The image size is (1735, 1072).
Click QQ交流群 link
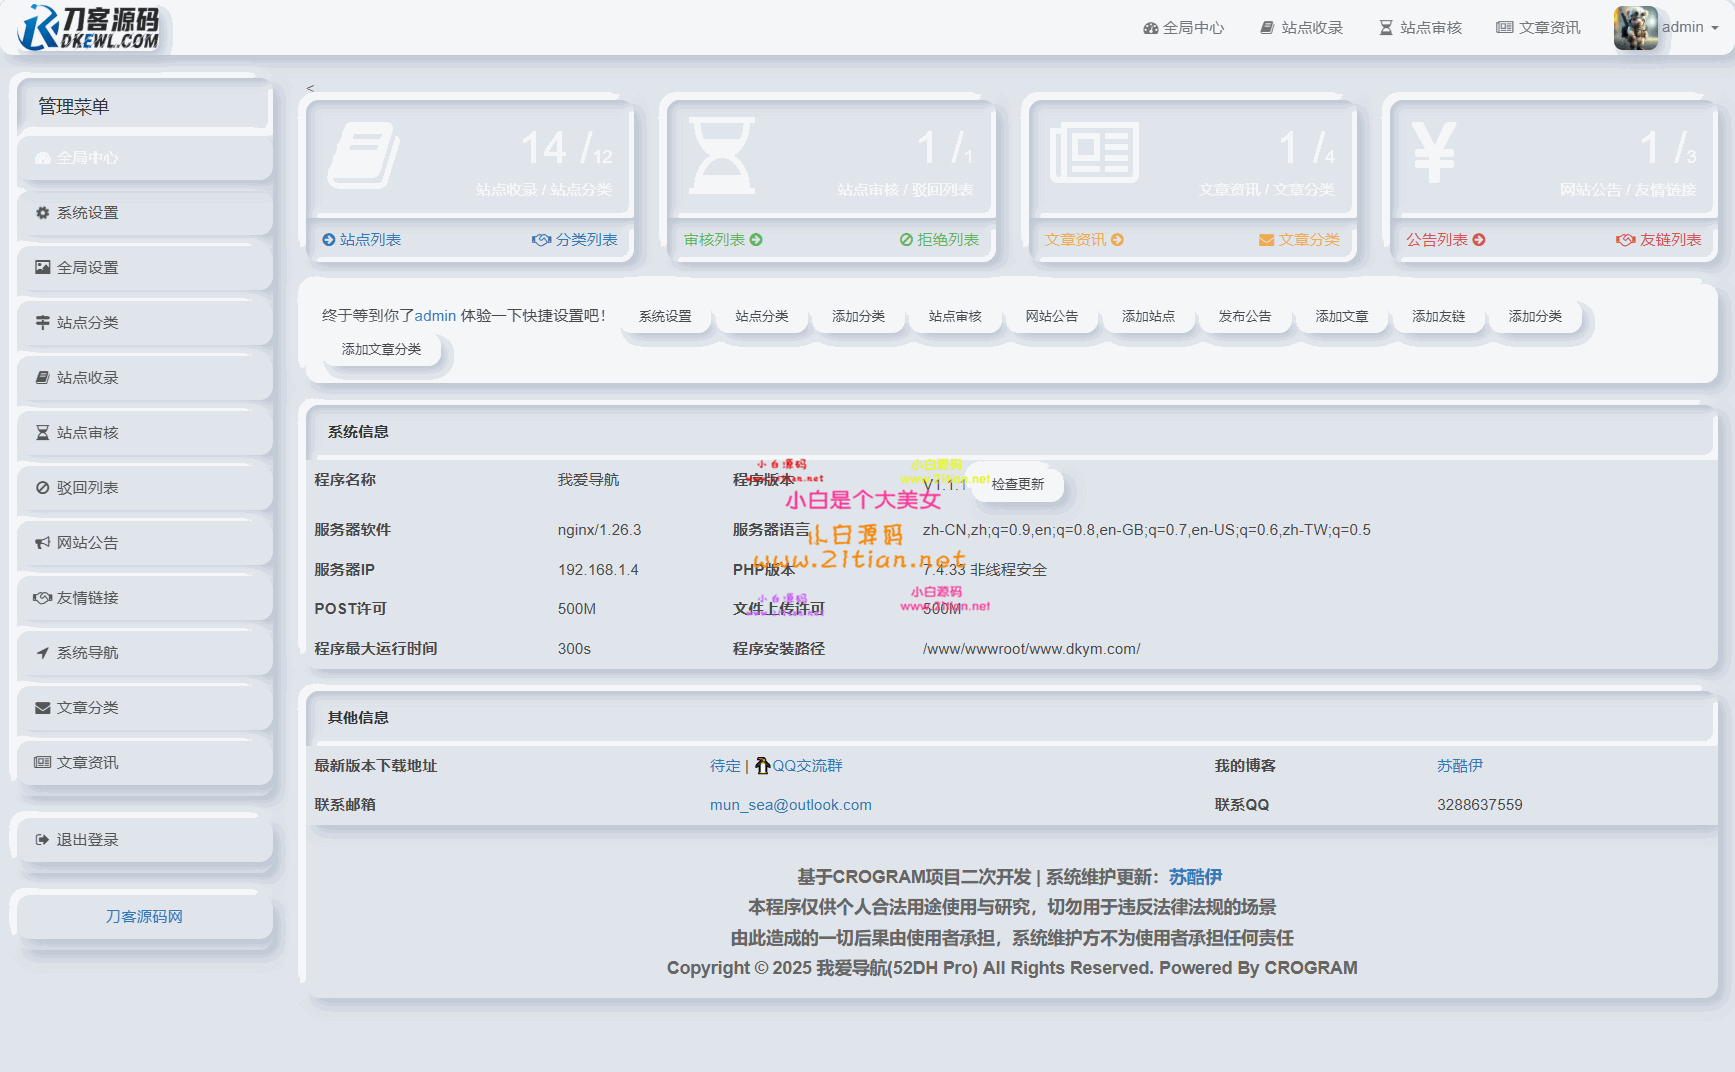tap(798, 766)
